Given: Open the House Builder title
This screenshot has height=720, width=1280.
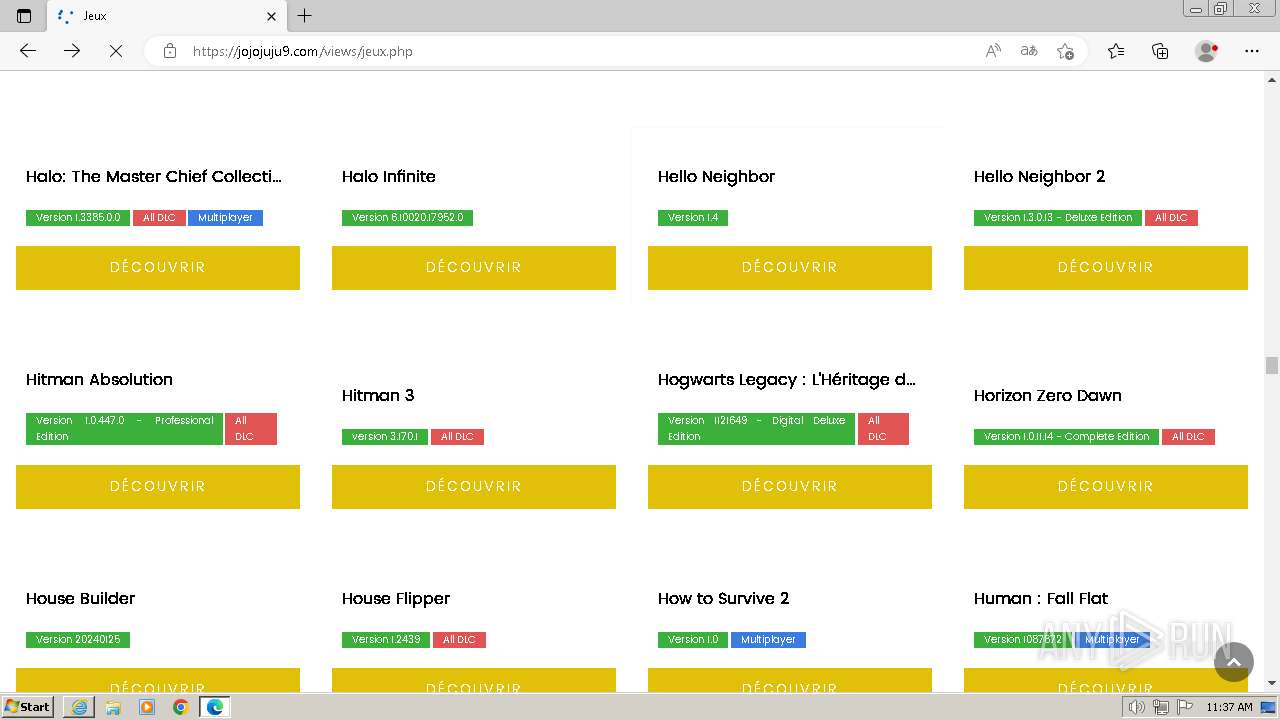Looking at the screenshot, I should point(80,599).
